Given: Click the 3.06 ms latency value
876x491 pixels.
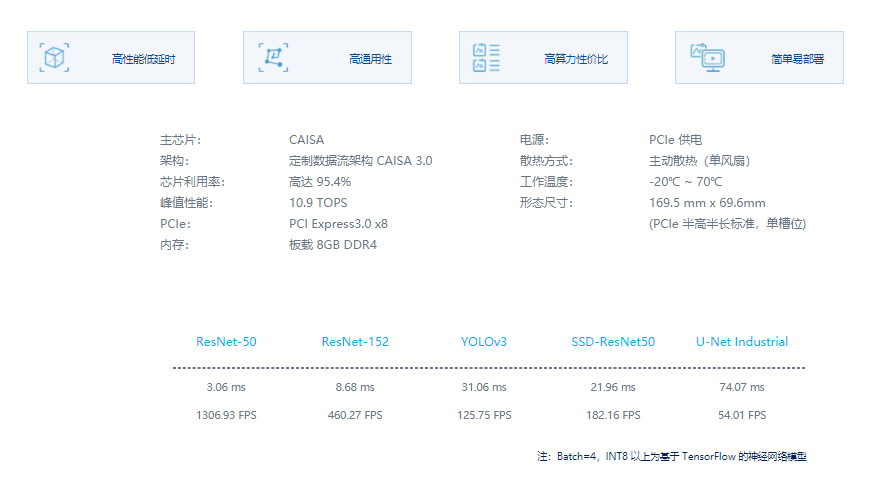Looking at the screenshot, I should (226, 387).
